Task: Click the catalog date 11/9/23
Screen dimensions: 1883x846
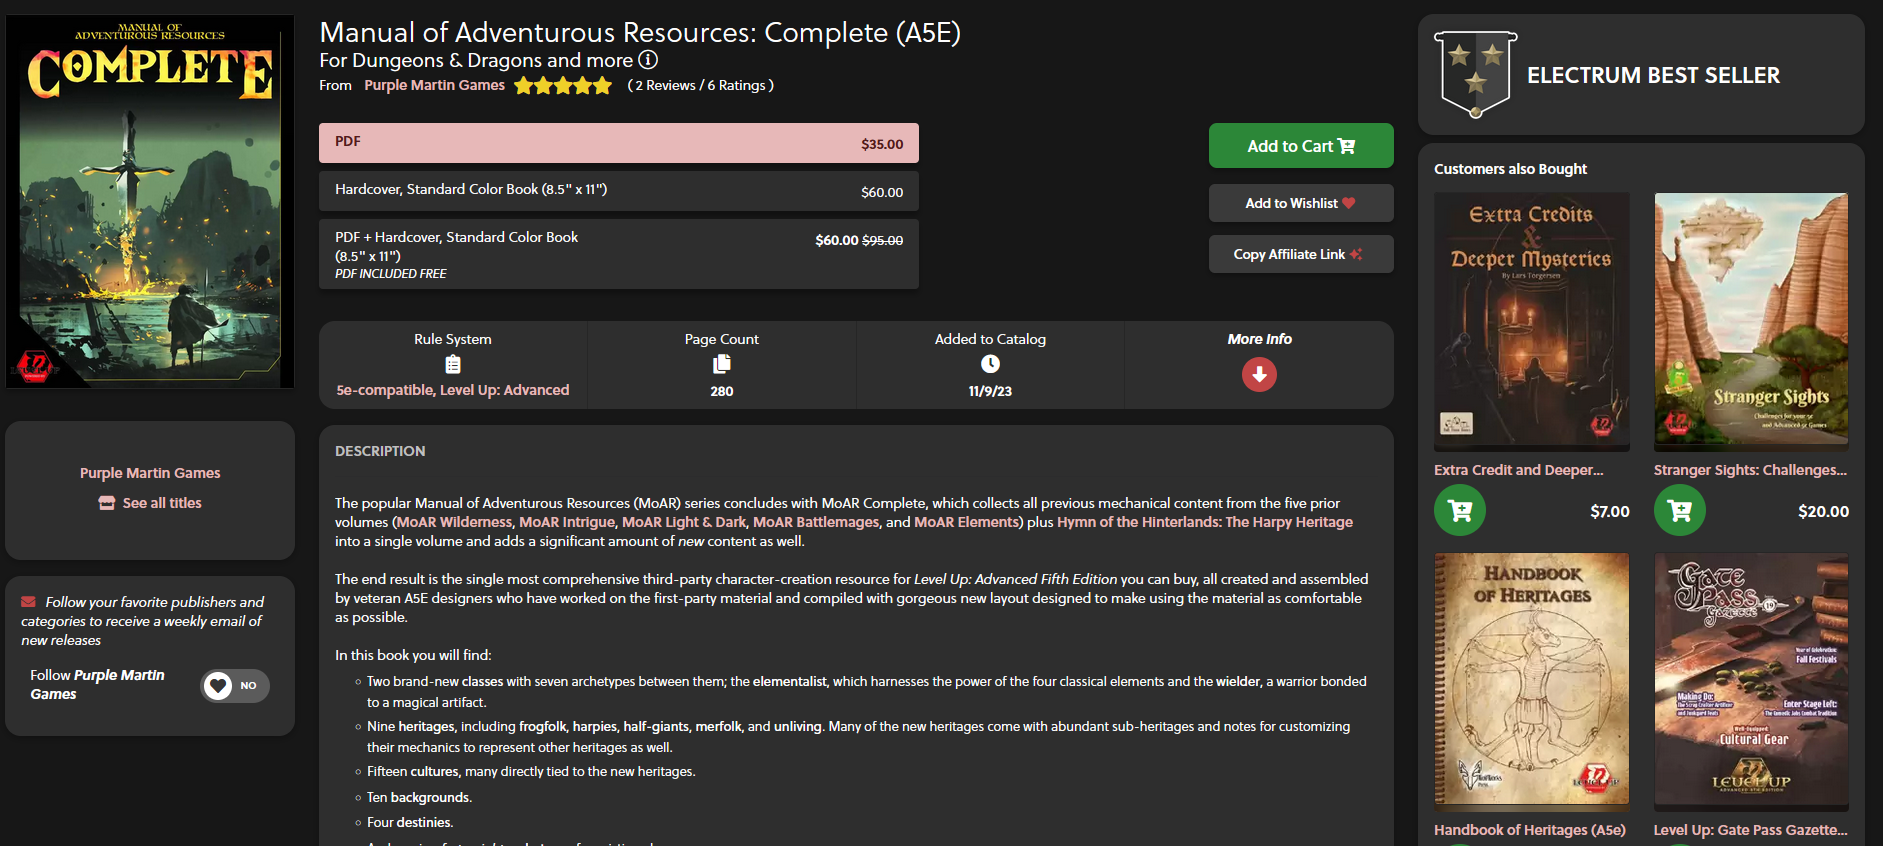Action: 990,391
